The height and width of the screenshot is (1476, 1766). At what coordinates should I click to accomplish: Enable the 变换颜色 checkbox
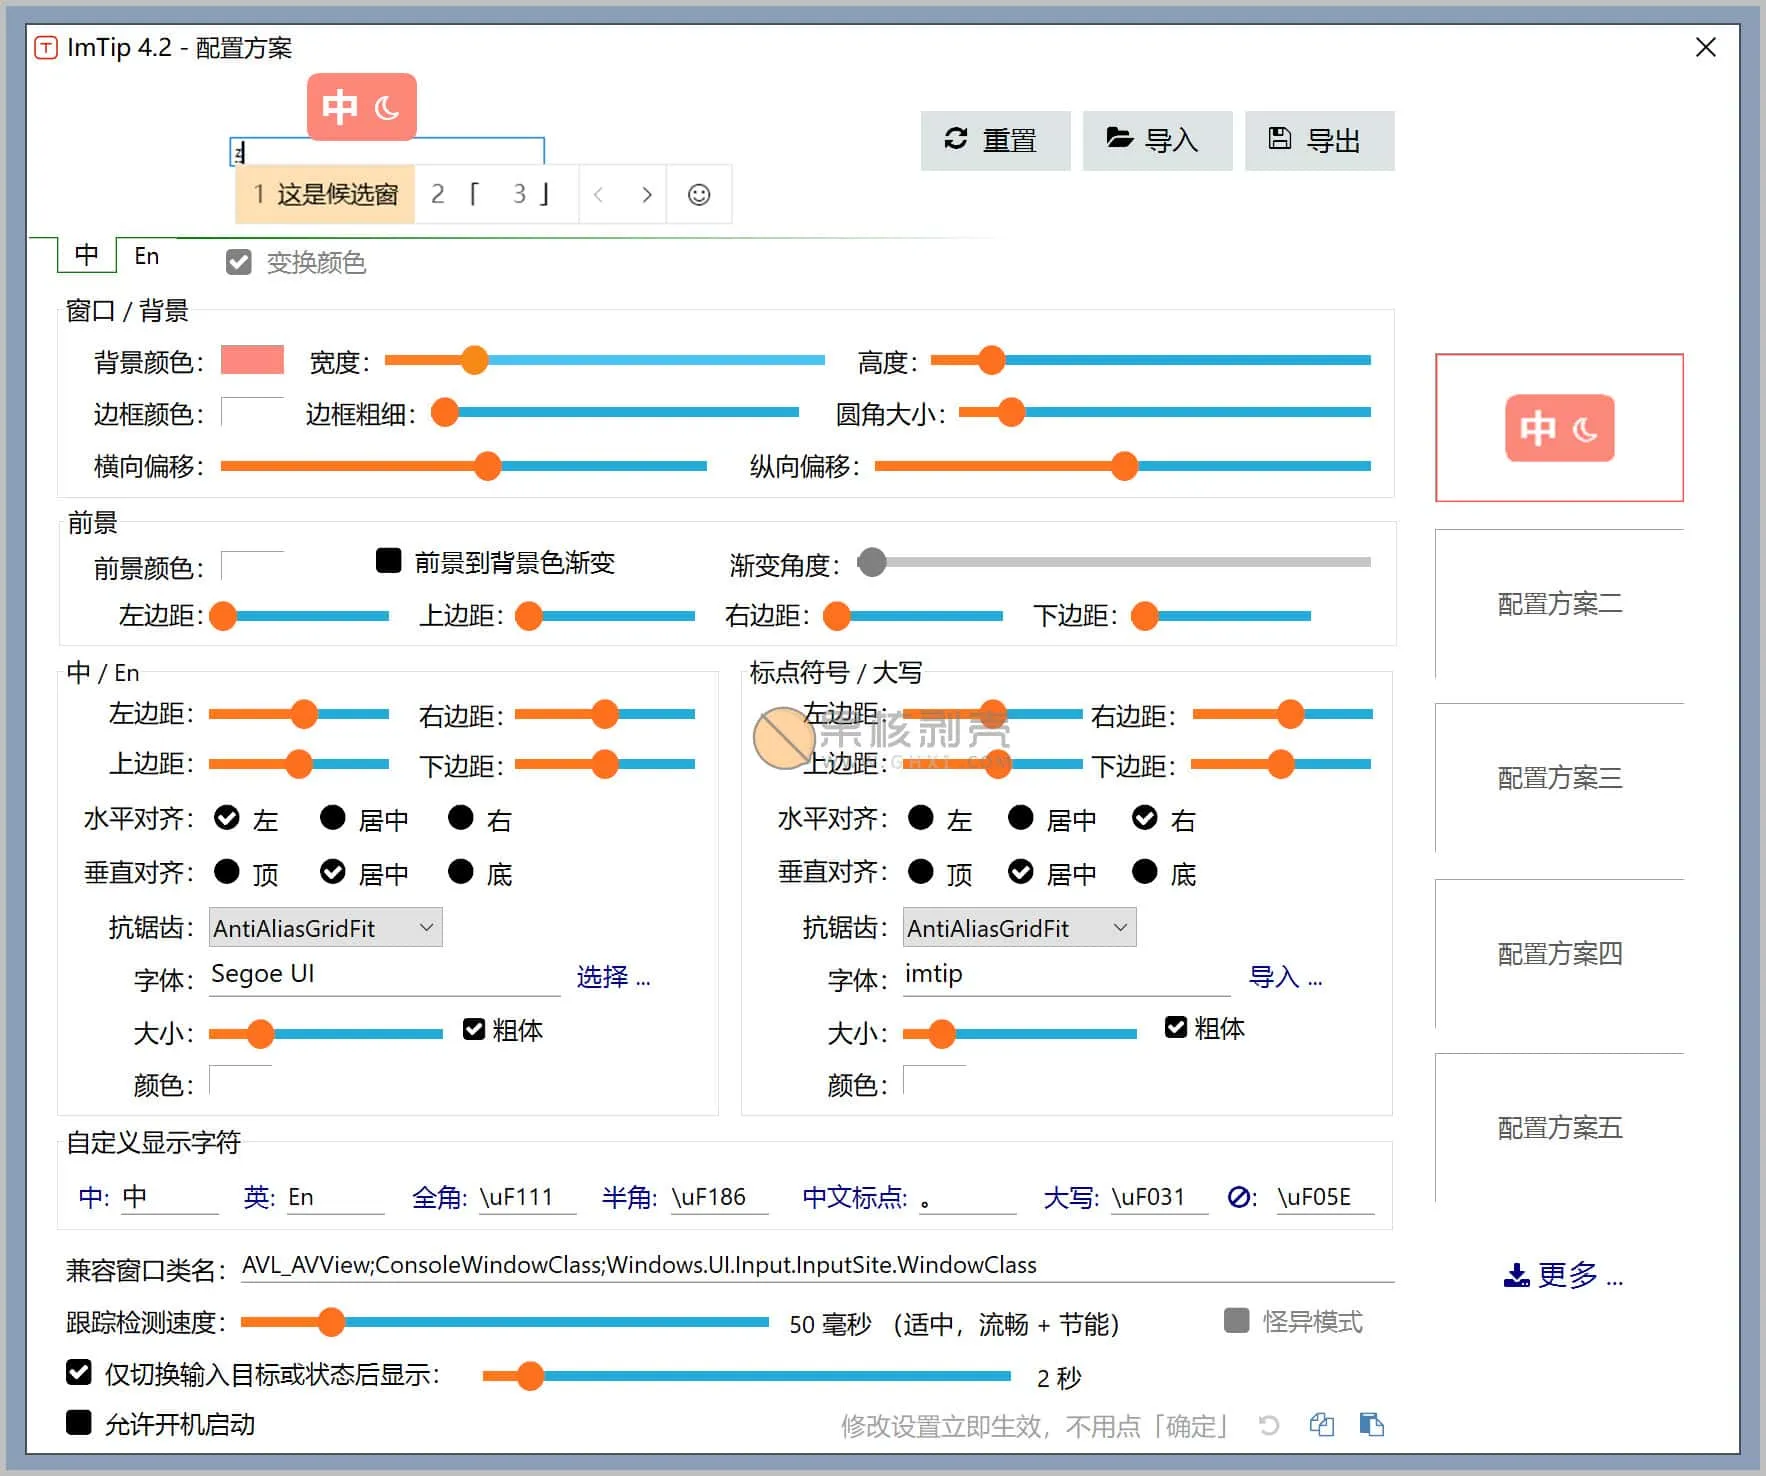point(238,262)
